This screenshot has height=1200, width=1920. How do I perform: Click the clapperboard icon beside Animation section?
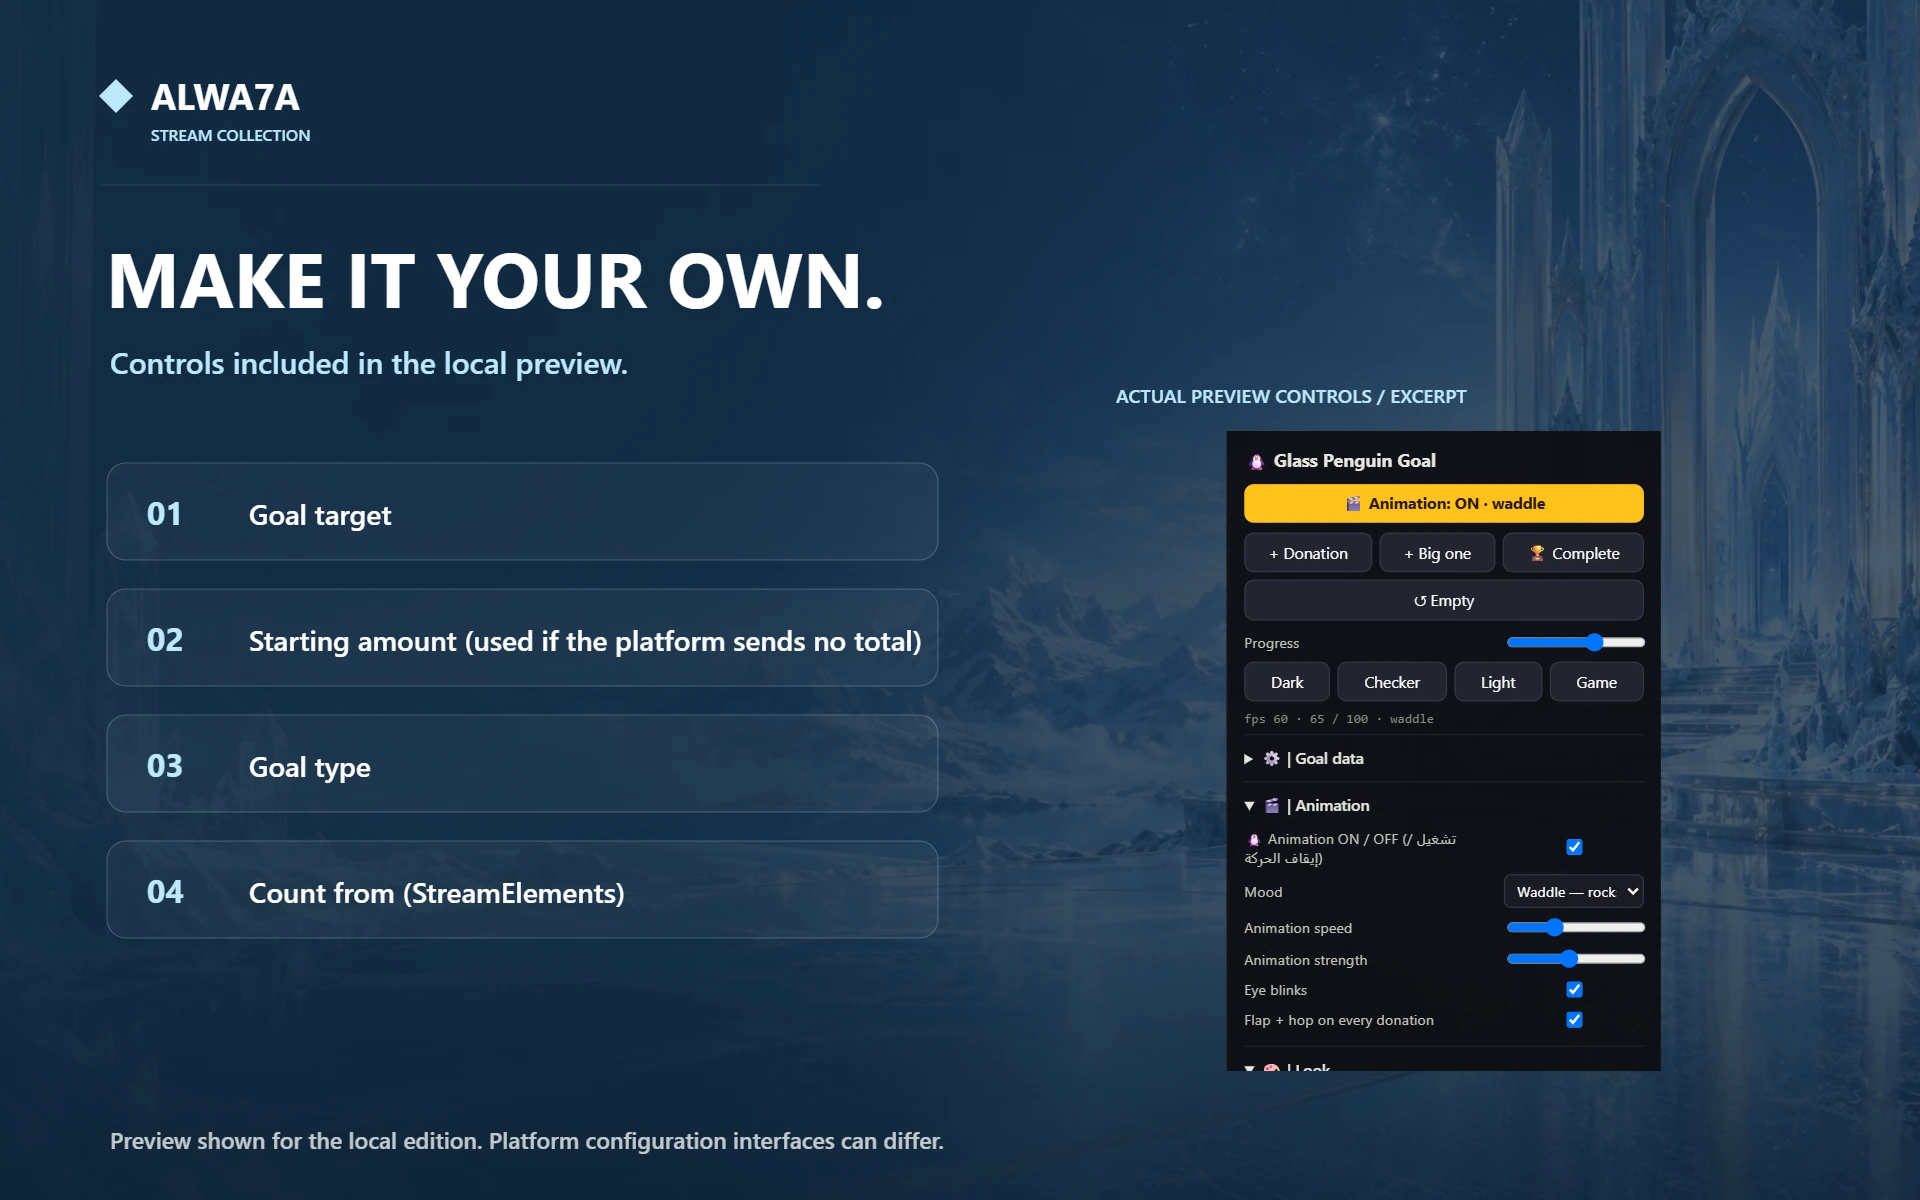(1271, 806)
